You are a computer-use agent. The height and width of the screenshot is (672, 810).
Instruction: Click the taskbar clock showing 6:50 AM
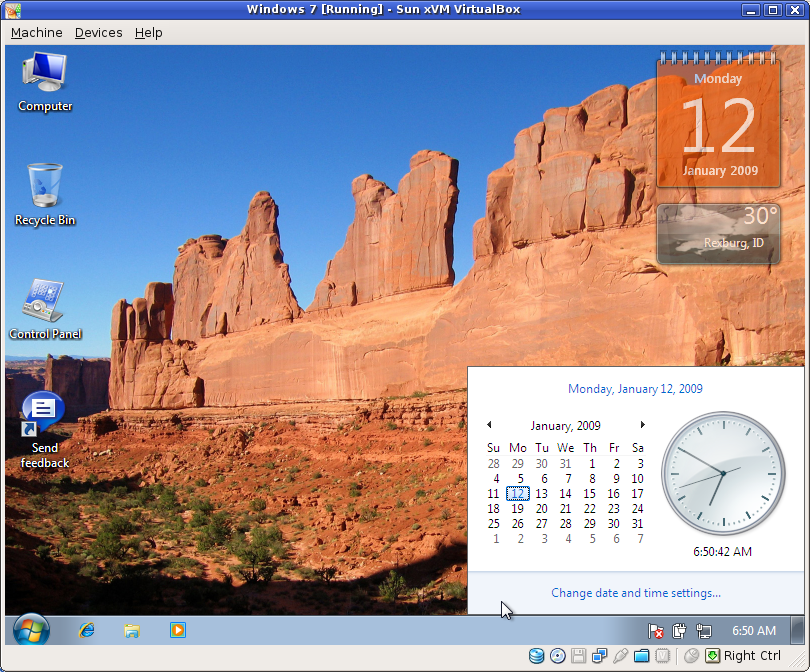pyautogui.click(x=753, y=631)
